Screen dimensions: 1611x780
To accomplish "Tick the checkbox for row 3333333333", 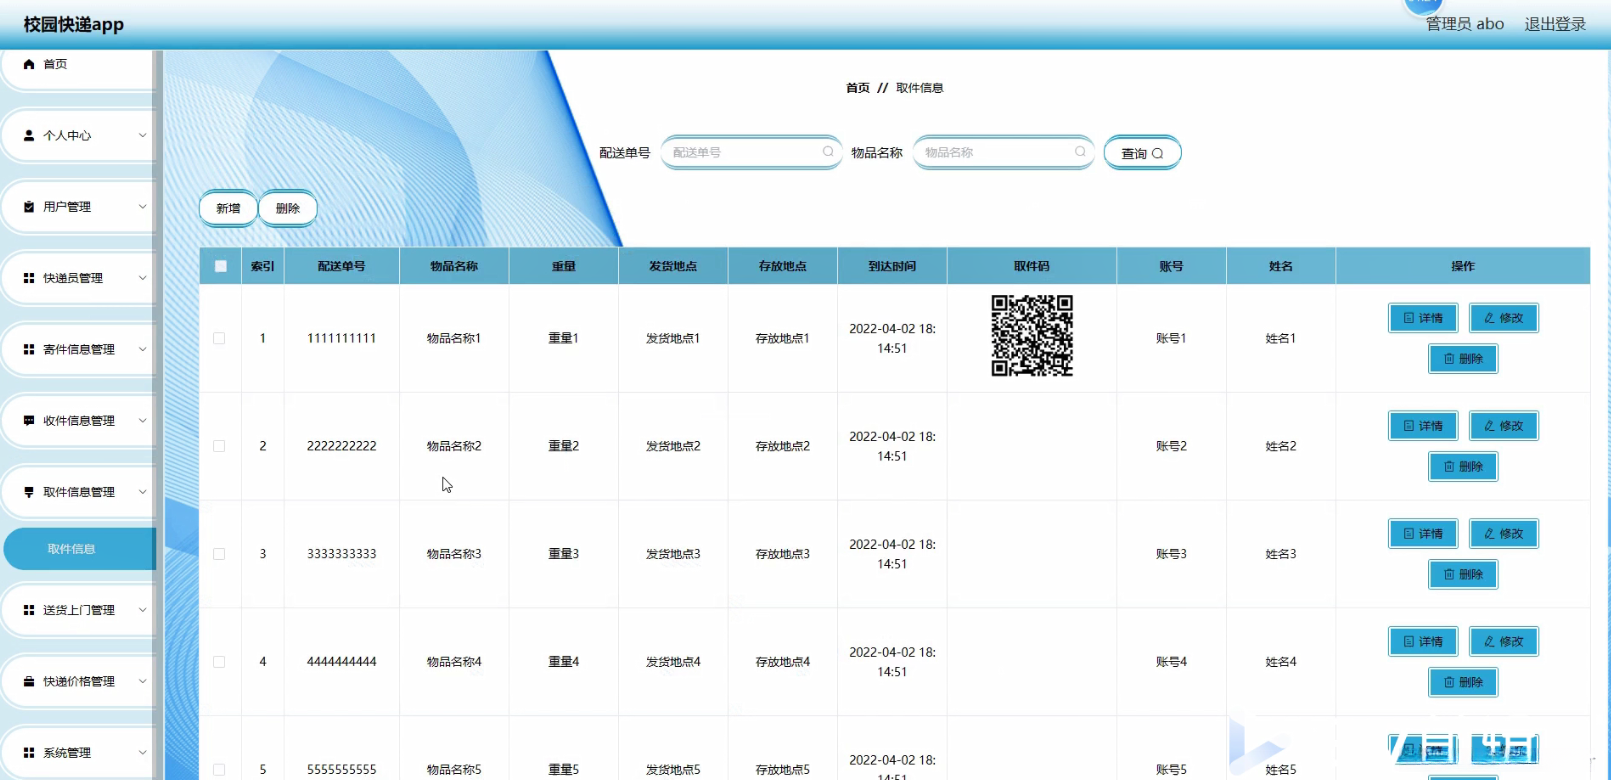I will (219, 554).
